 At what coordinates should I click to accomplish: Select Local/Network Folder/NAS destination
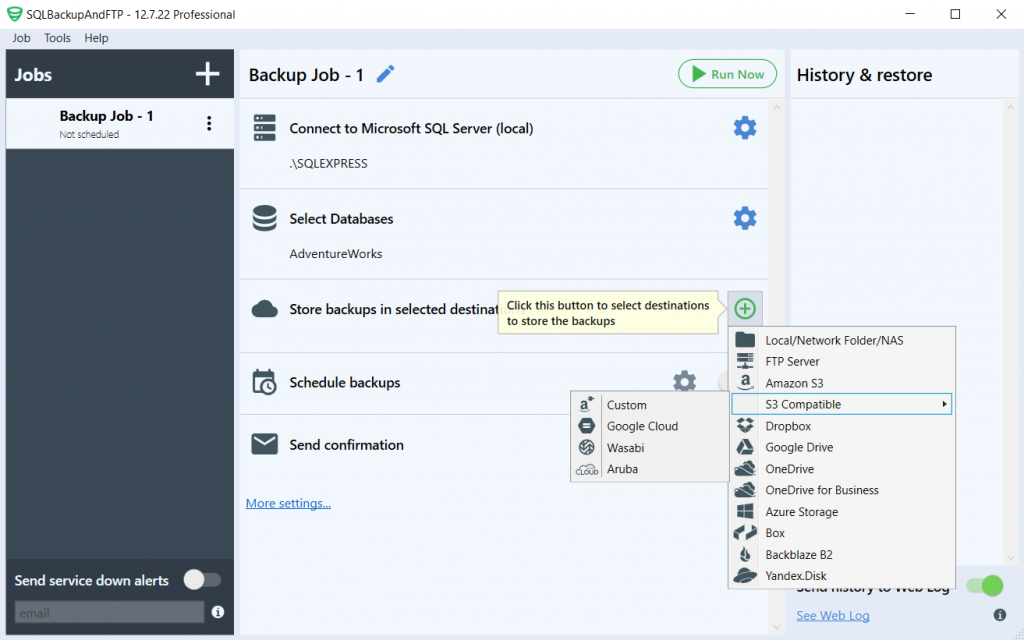(x=842, y=340)
